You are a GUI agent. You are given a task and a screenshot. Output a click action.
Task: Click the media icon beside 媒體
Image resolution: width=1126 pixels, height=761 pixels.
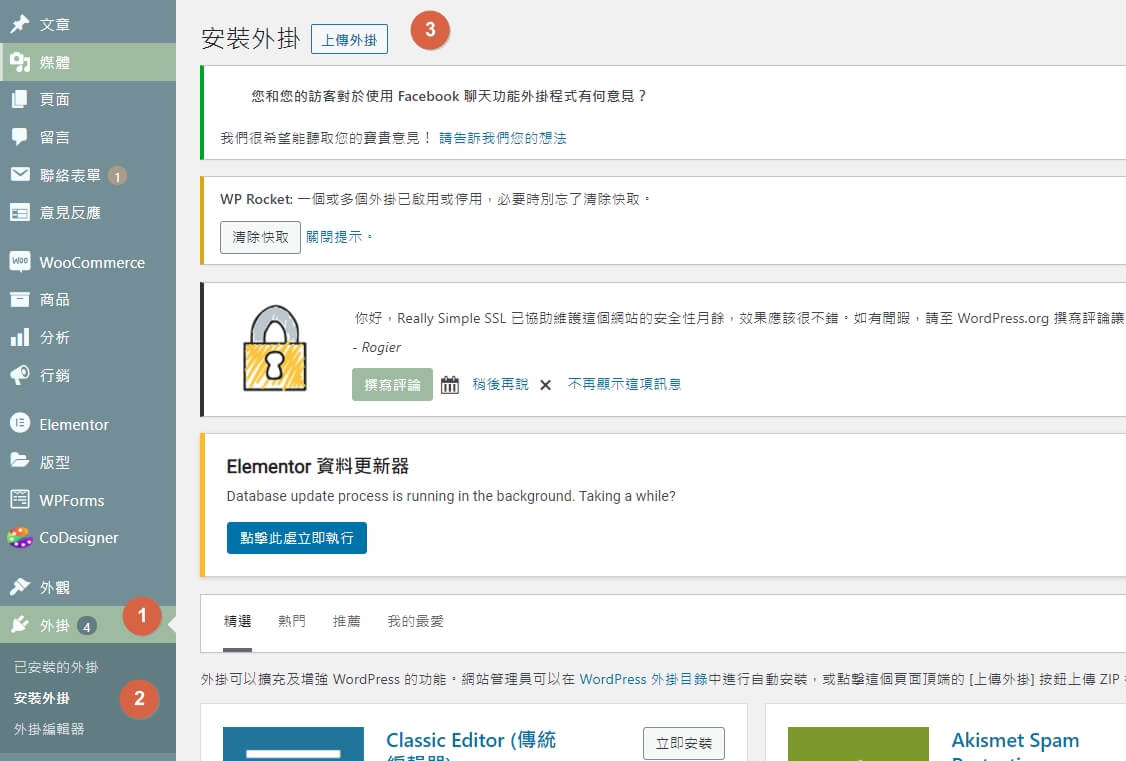coord(19,62)
